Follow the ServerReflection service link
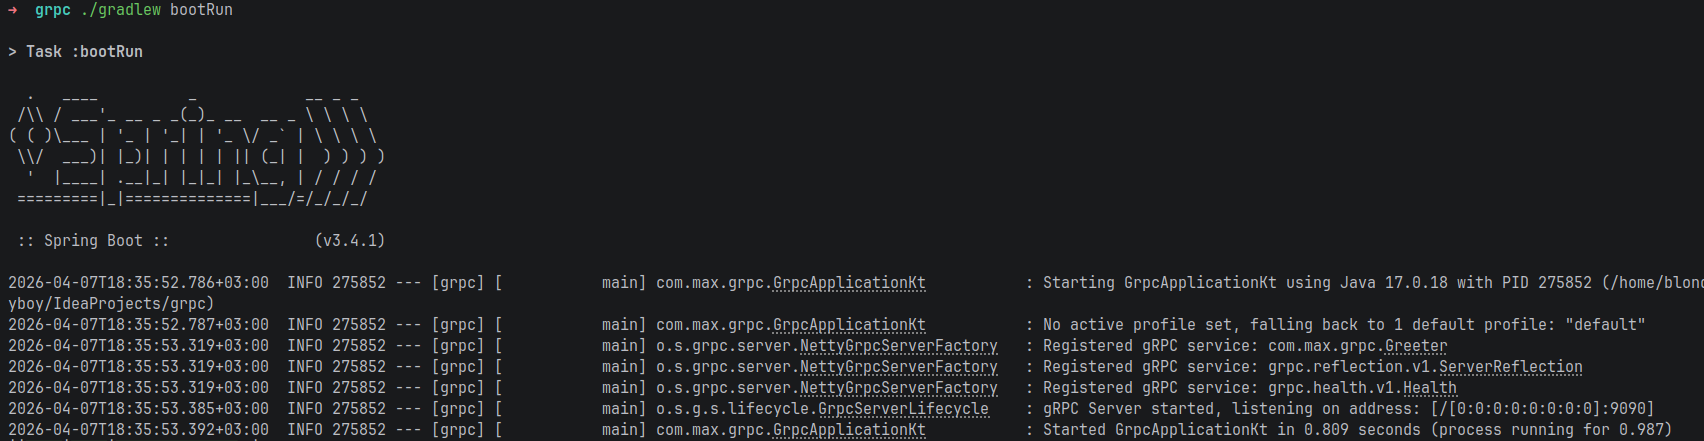This screenshot has width=1704, height=441. click(x=1510, y=367)
